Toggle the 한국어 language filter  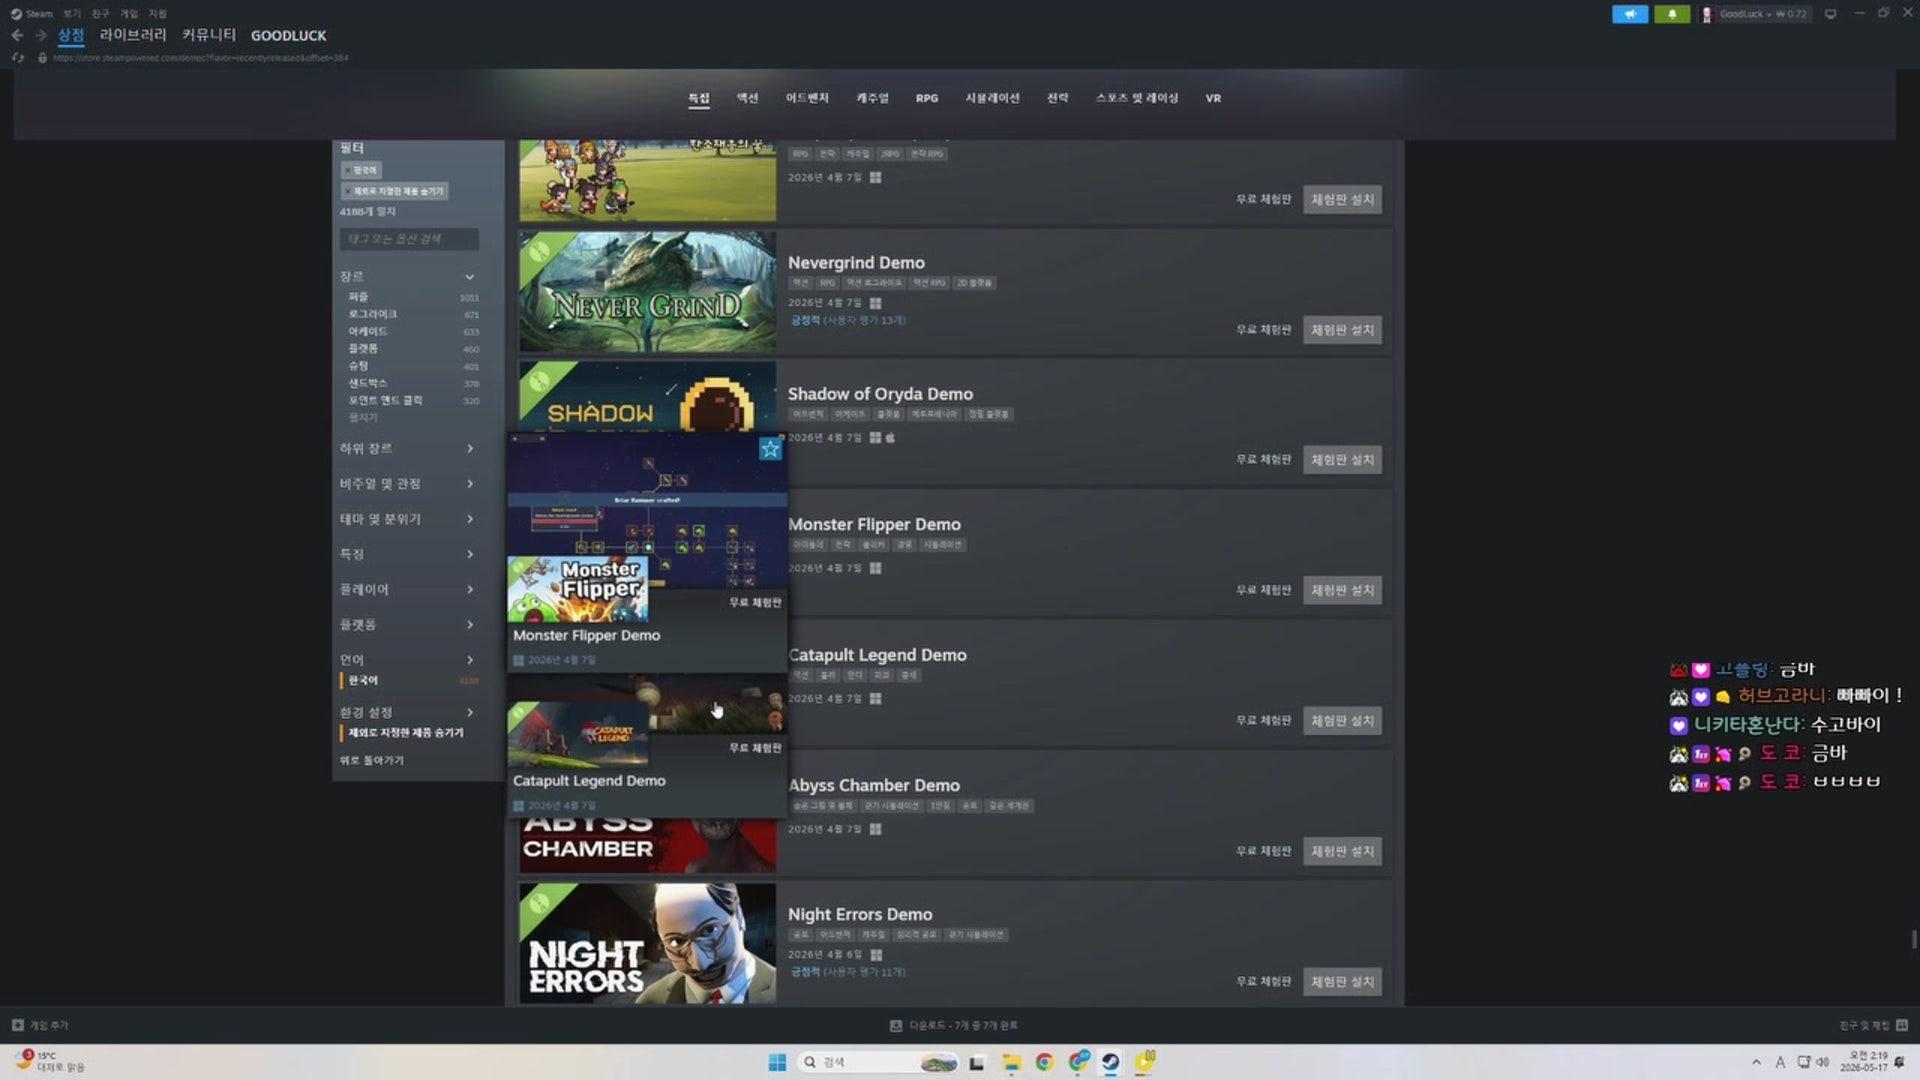[x=363, y=681]
